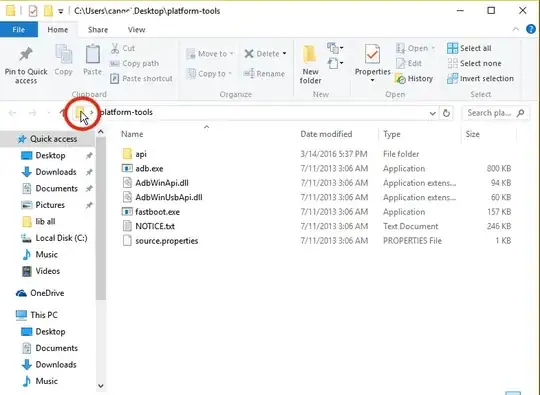Viewport: 540px width, 395px height.
Task: Sort by the Name column header
Action: [132, 134]
